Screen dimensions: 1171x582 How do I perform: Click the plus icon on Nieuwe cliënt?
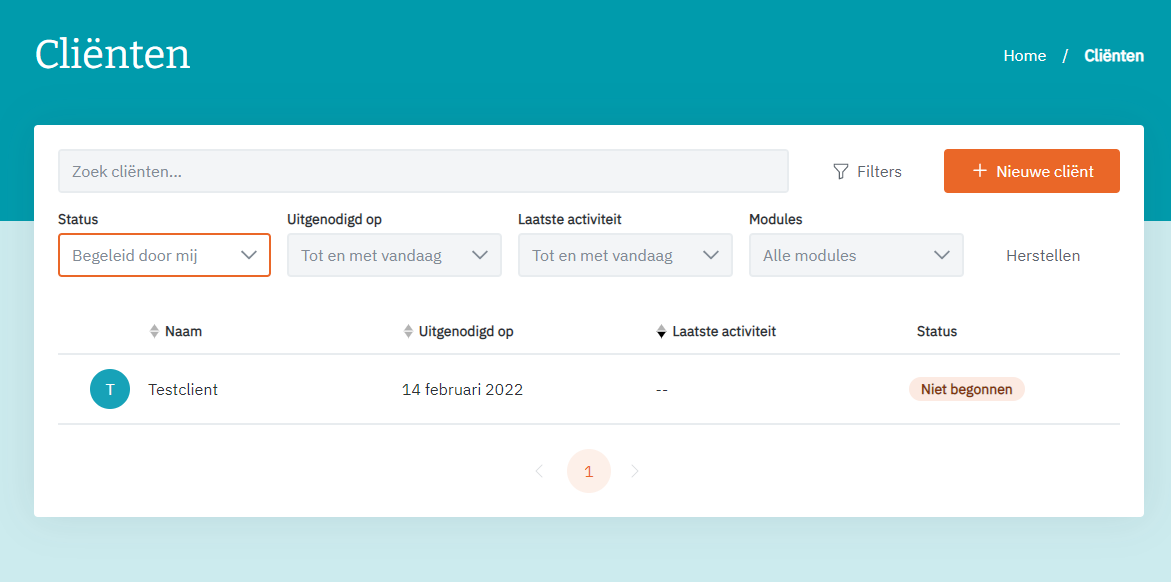click(x=981, y=171)
